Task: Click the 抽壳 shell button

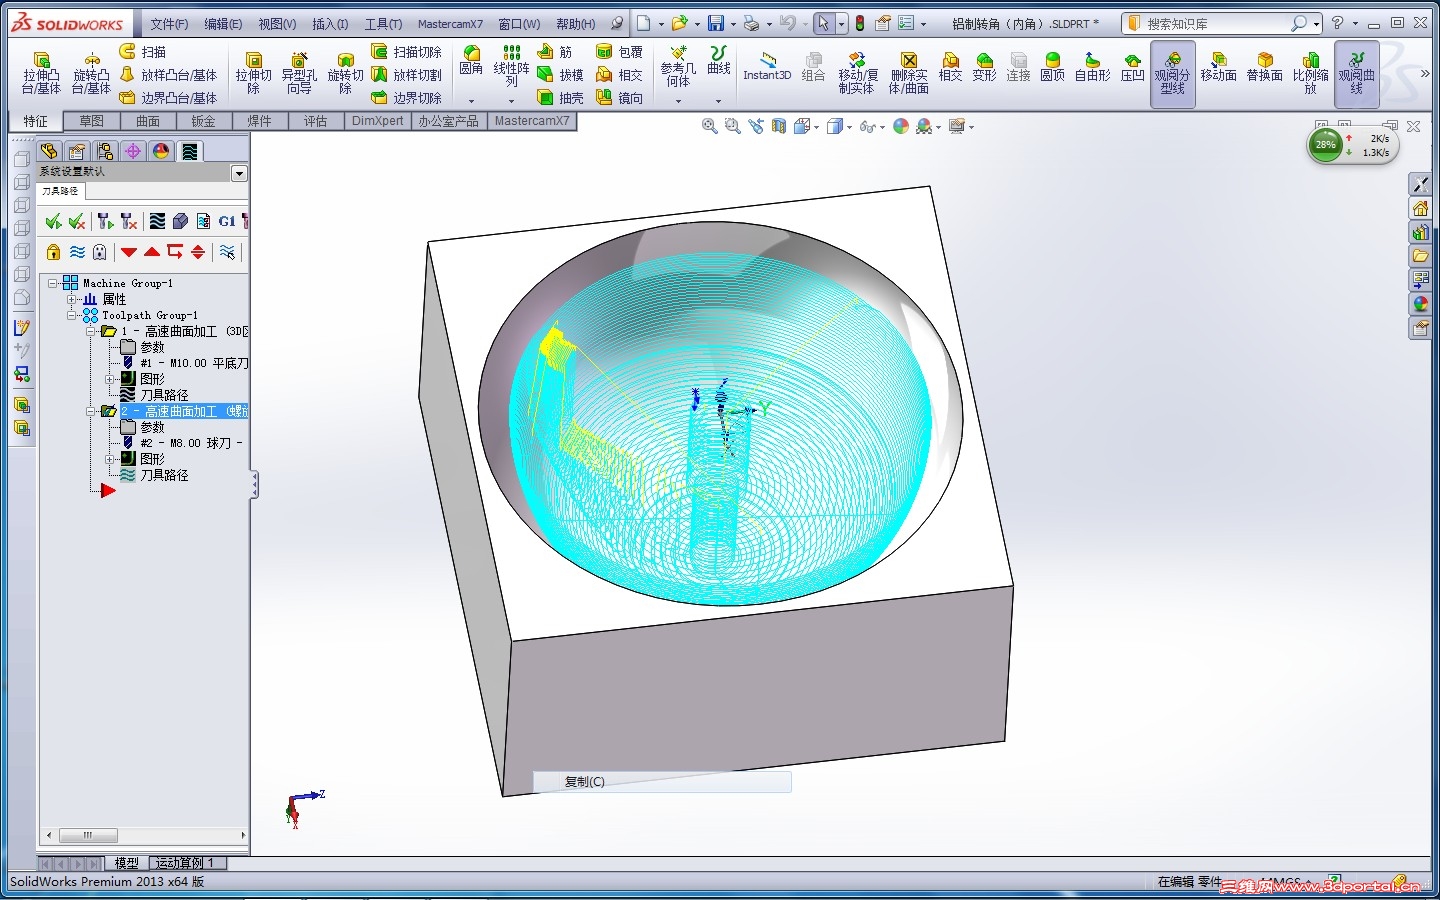Action: [560, 98]
